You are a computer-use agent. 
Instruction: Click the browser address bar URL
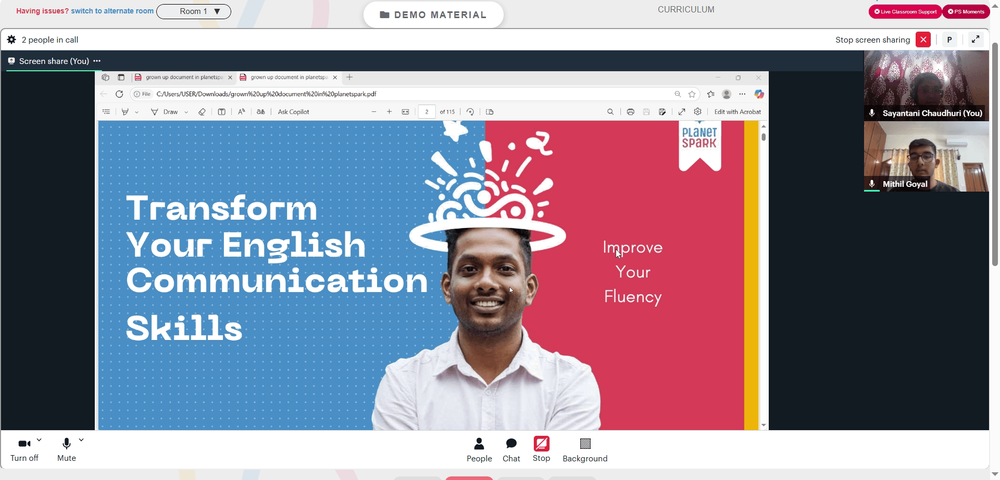(x=266, y=94)
